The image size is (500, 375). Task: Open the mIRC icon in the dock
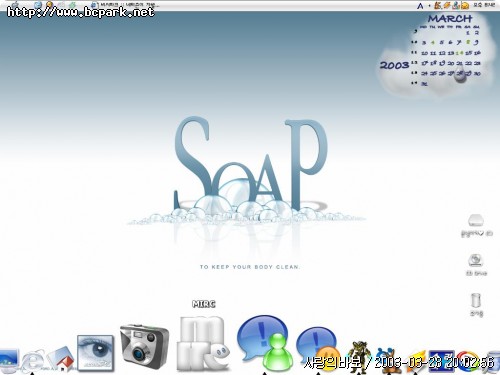point(203,343)
